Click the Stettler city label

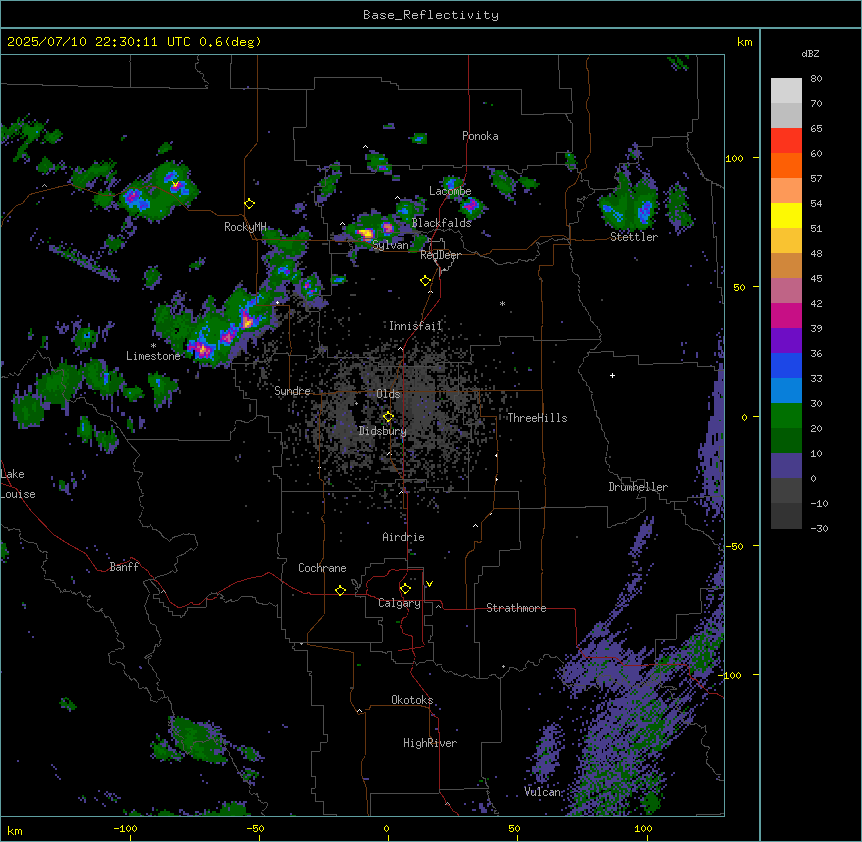[x=634, y=237]
